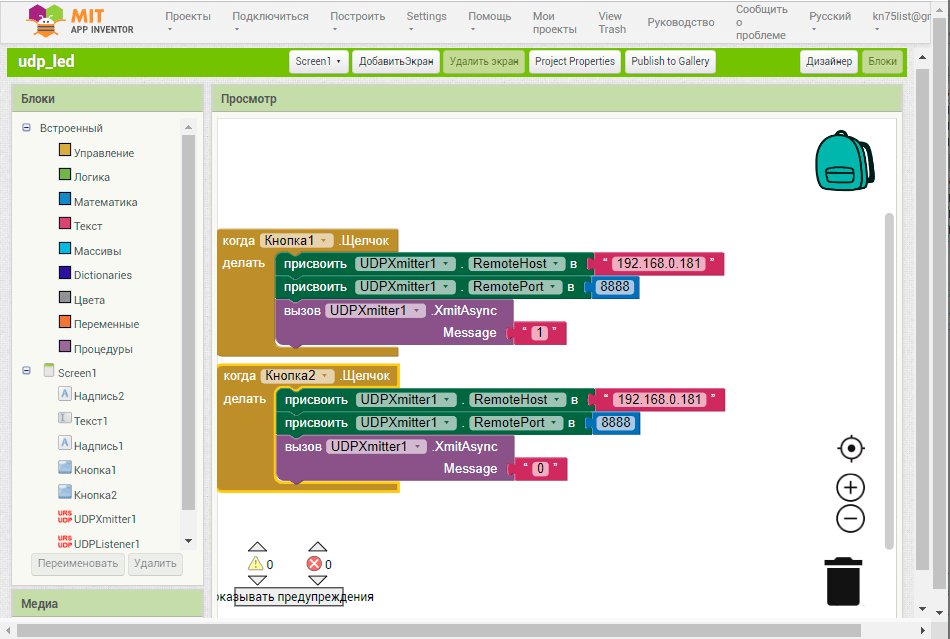This screenshot has height=639, width=950.
Task: Click the Publish to Gallery button
Action: pyautogui.click(x=670, y=62)
